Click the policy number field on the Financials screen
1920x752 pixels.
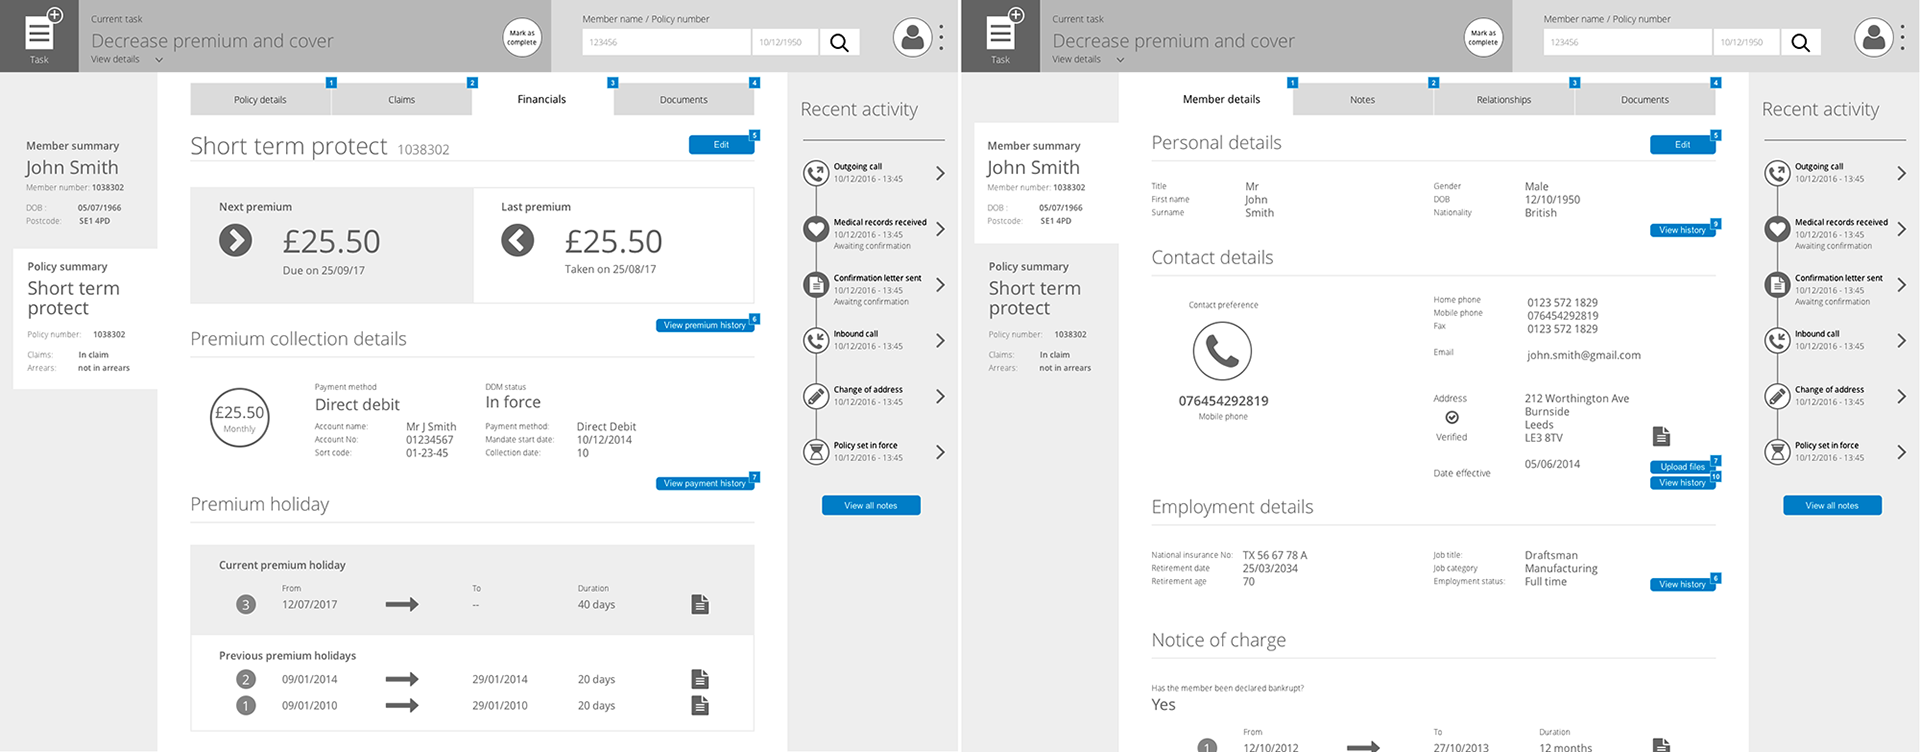(666, 42)
